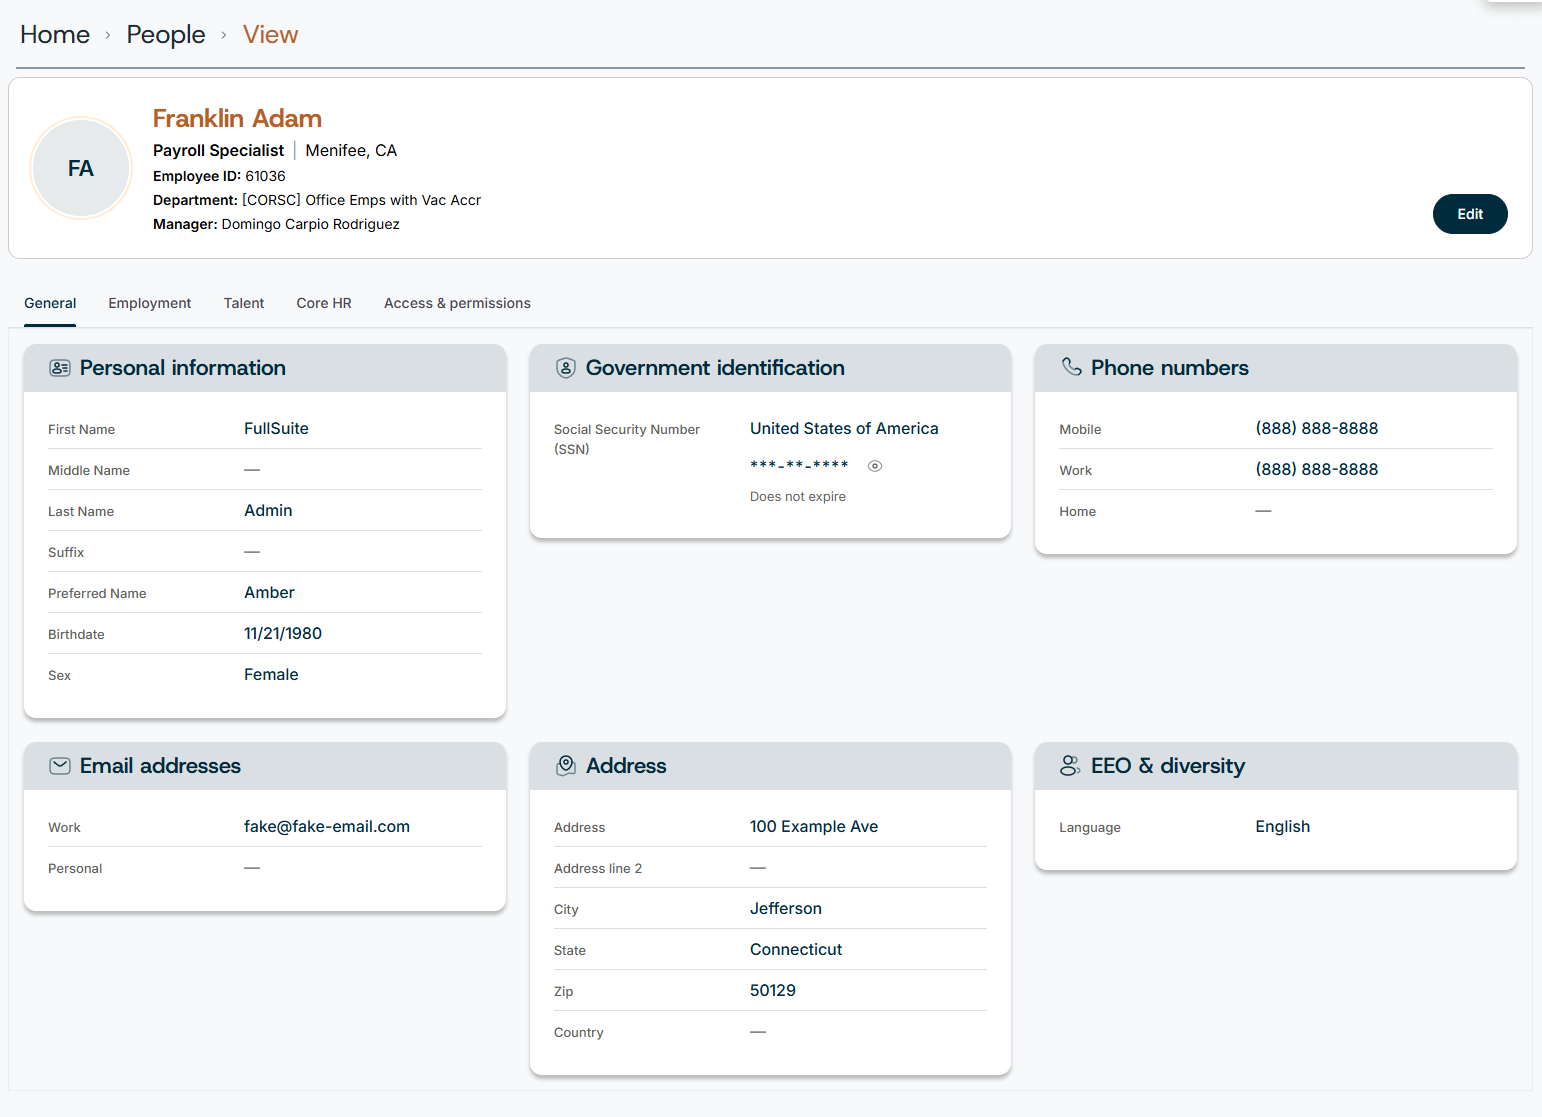Image resolution: width=1542 pixels, height=1117 pixels.
Task: Click the FA avatar circle
Action: coord(81,168)
